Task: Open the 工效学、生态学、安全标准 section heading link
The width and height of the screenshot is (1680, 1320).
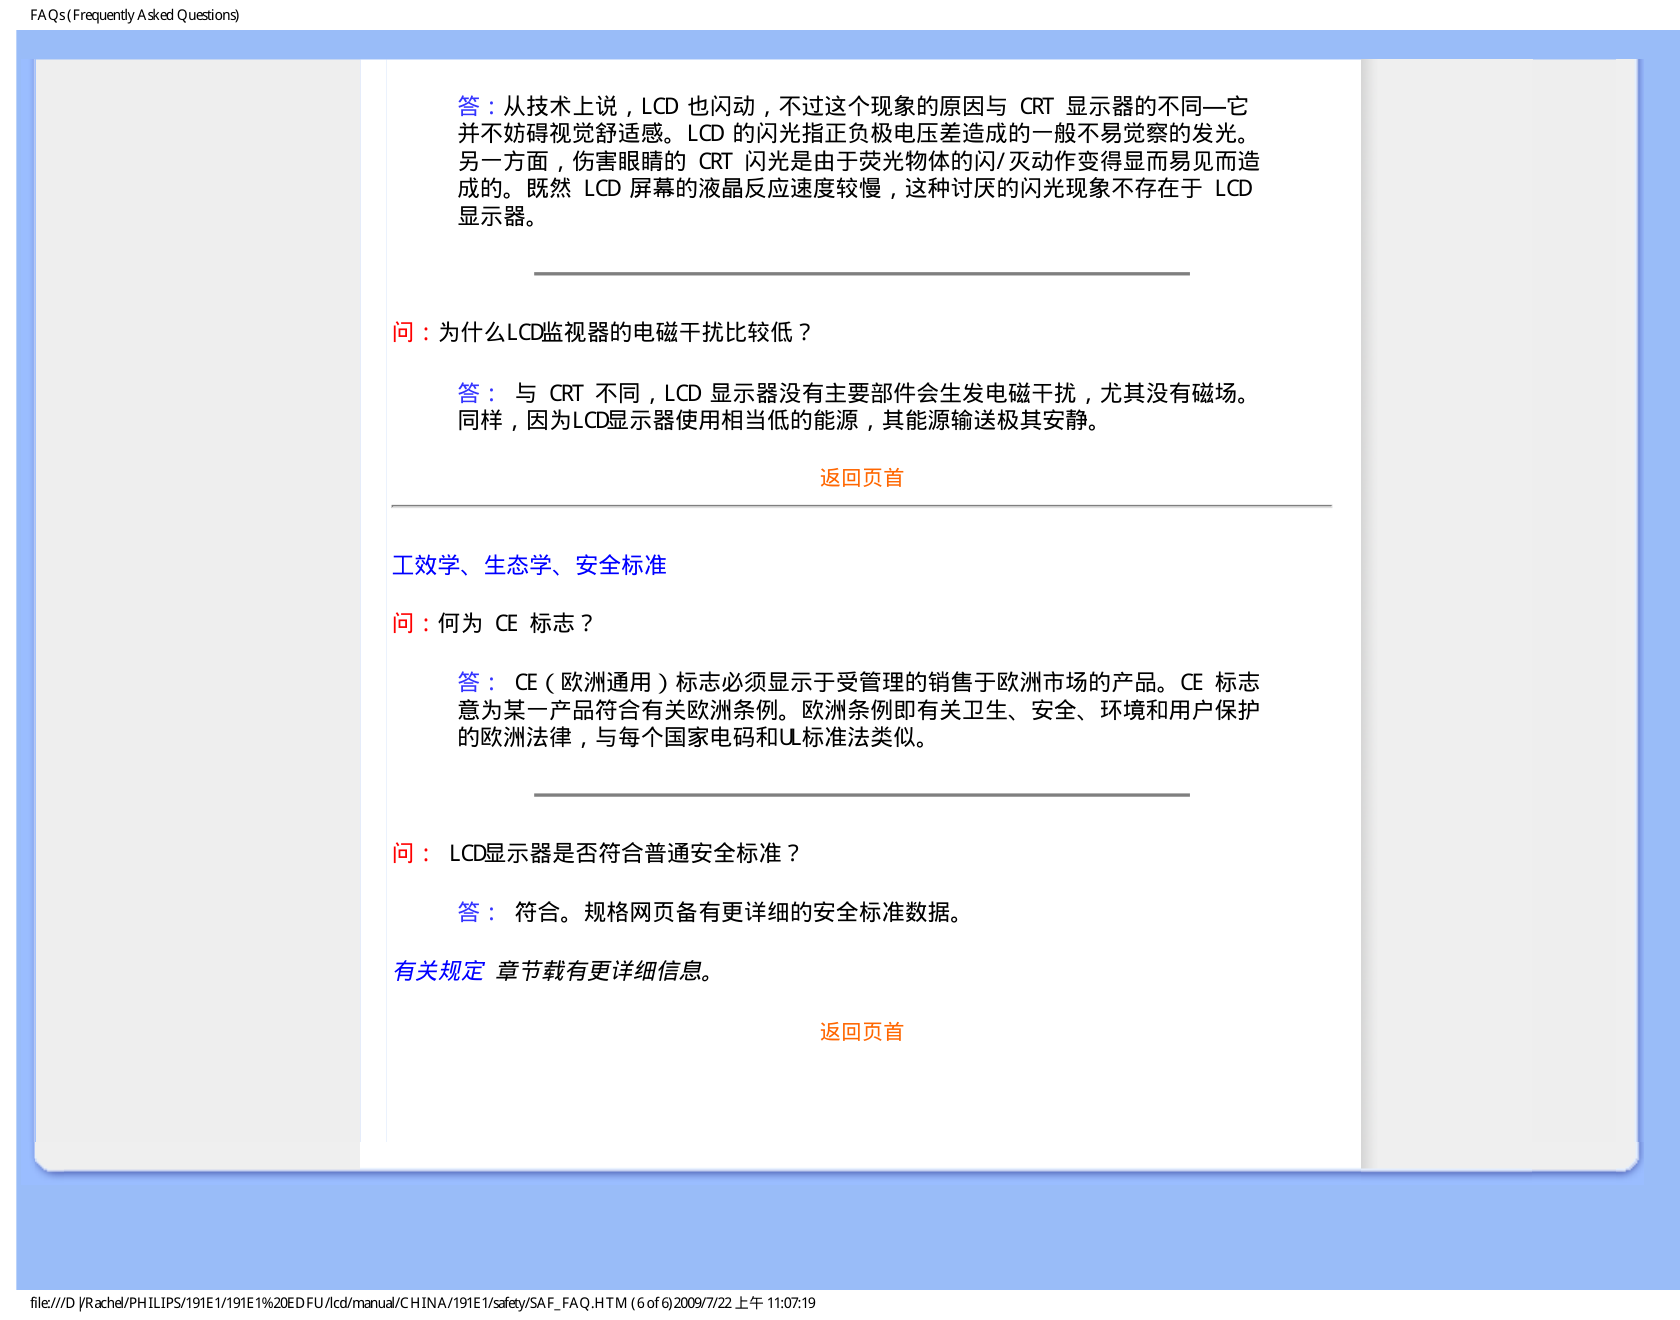Action: click(529, 566)
